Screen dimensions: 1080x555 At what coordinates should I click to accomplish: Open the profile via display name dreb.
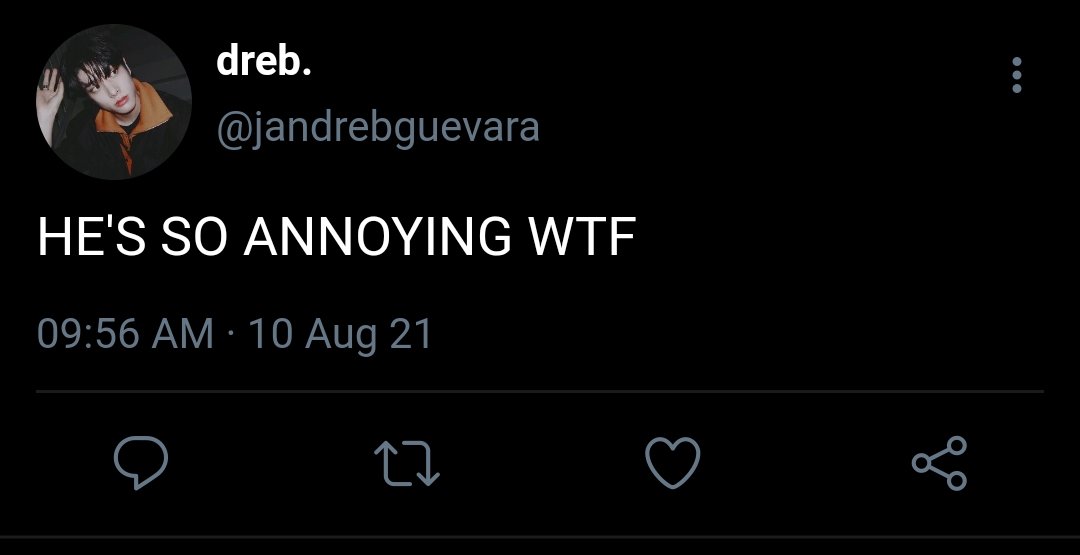point(264,62)
